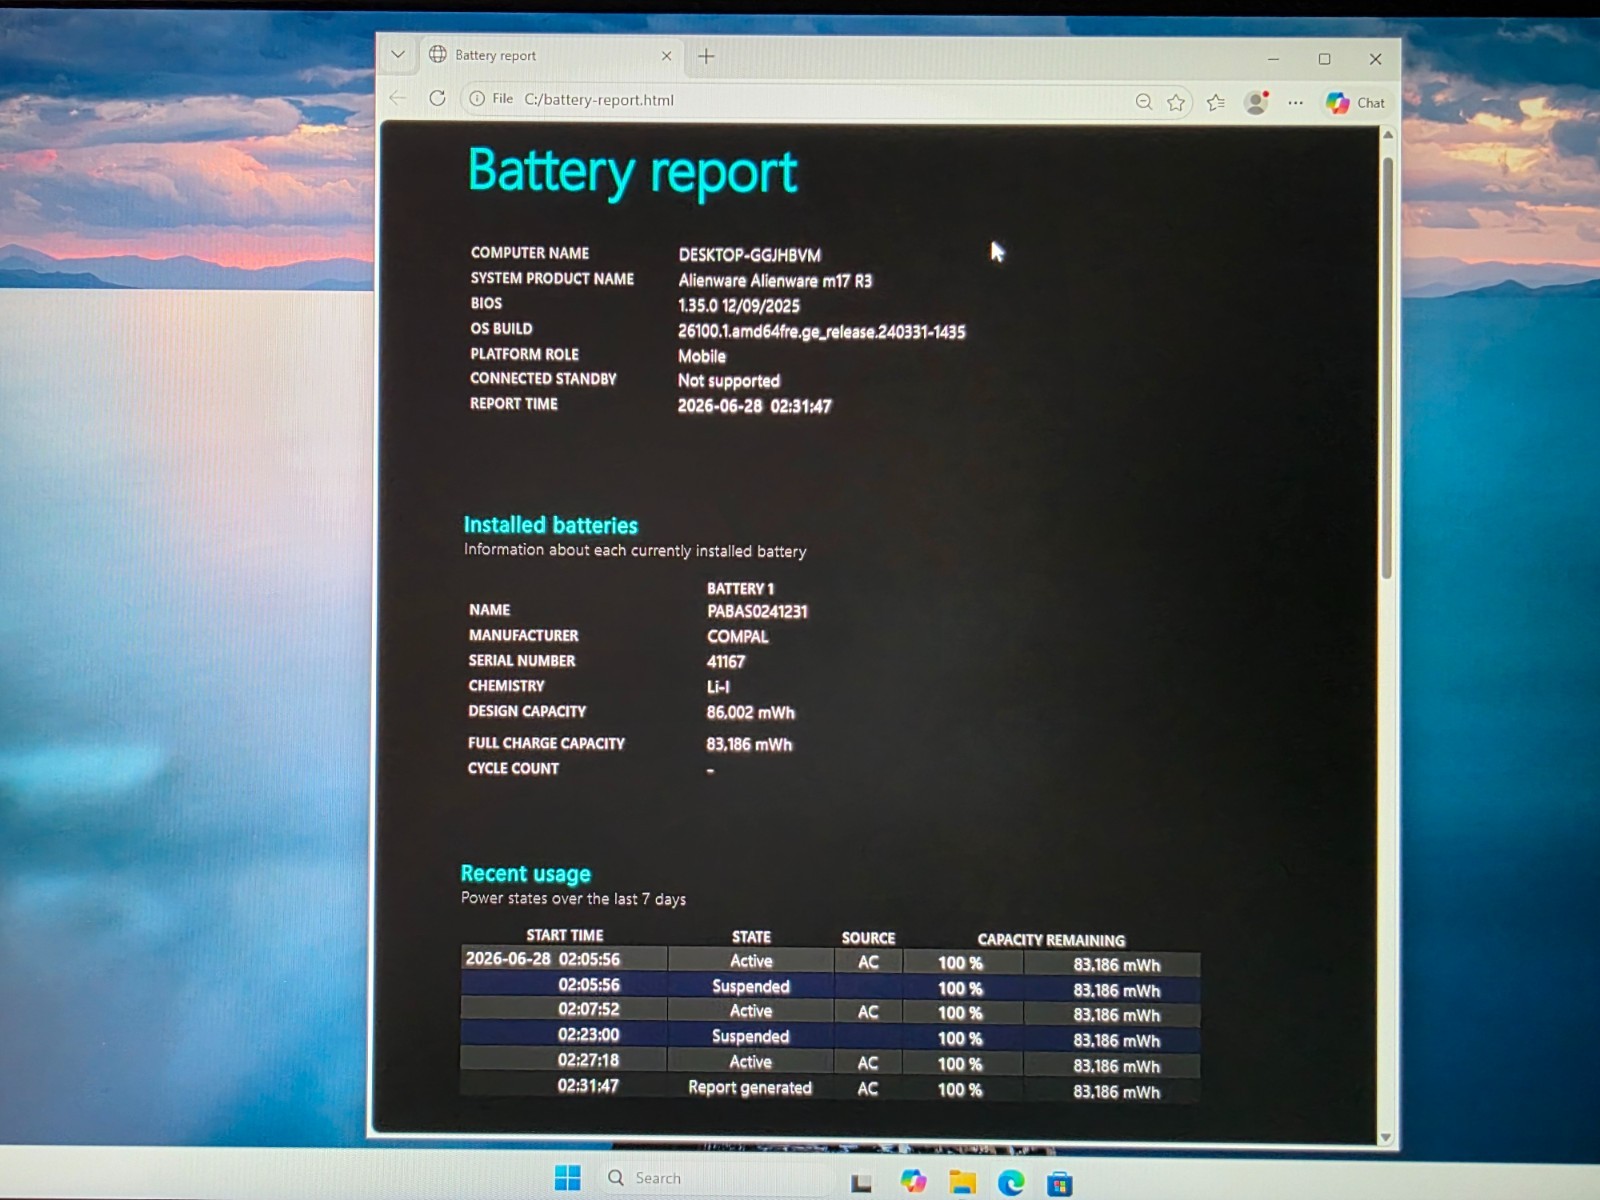Minimize the Edge browser window
The width and height of the screenshot is (1600, 1200).
pyautogui.click(x=1273, y=59)
